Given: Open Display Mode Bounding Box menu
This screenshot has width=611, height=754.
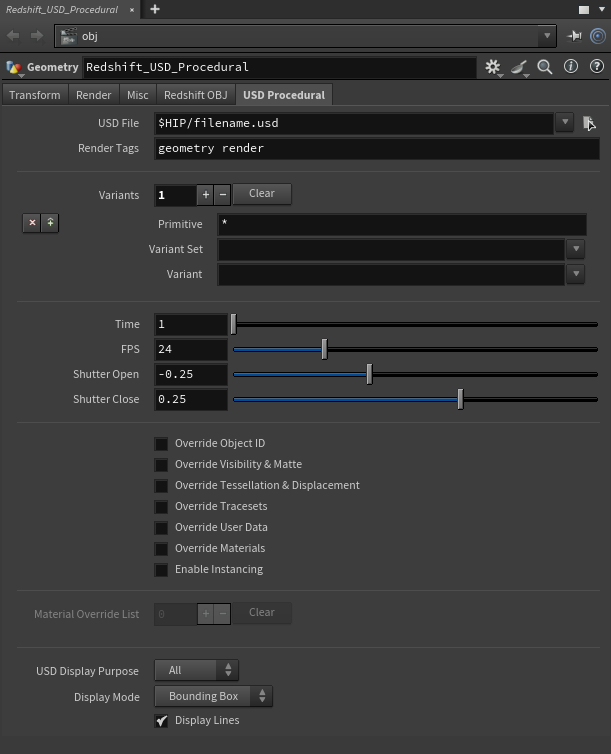Looking at the screenshot, I should click(x=213, y=696).
